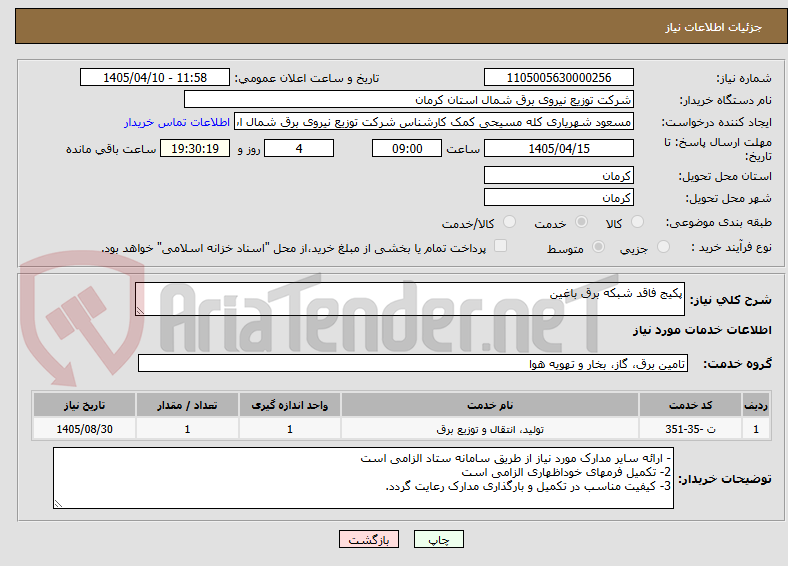Click the اطلاعات خدمات مورد نیاز heading
788x566 pixels.
702,330
